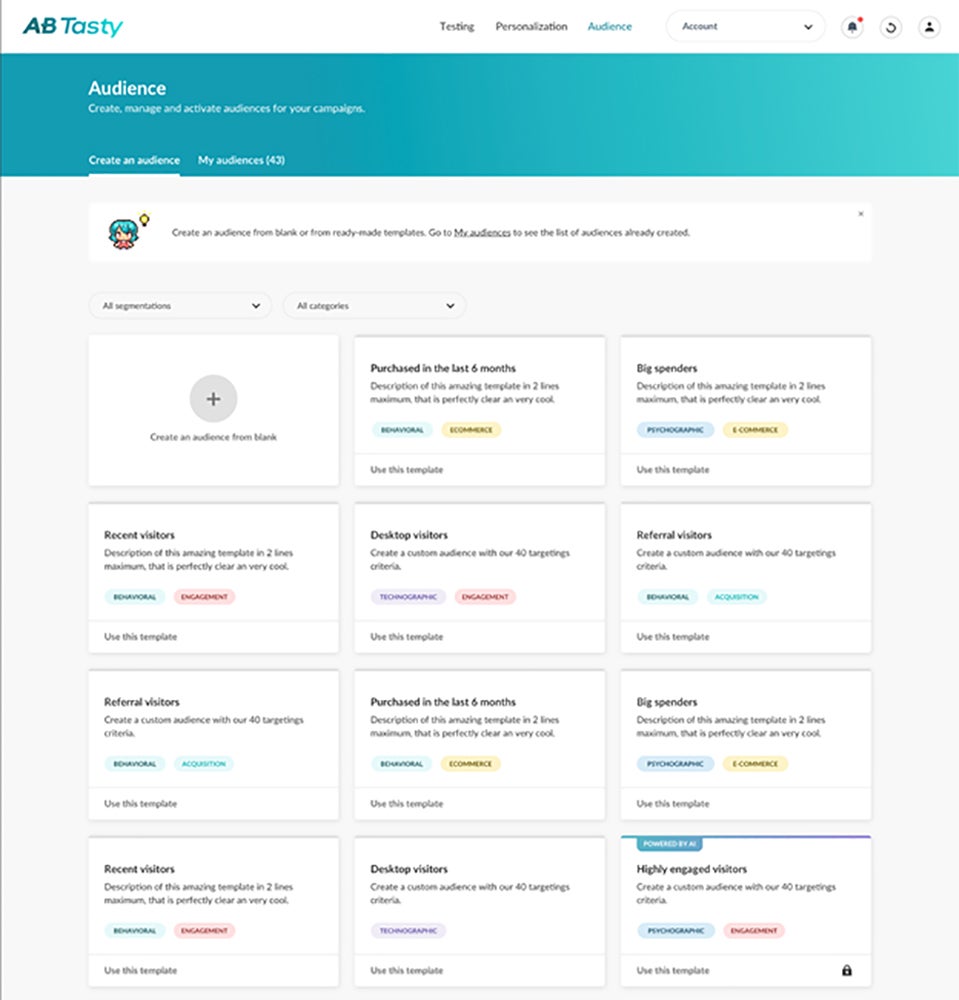Dismiss the info banner with the X
The width and height of the screenshot is (959, 1000).
click(860, 214)
